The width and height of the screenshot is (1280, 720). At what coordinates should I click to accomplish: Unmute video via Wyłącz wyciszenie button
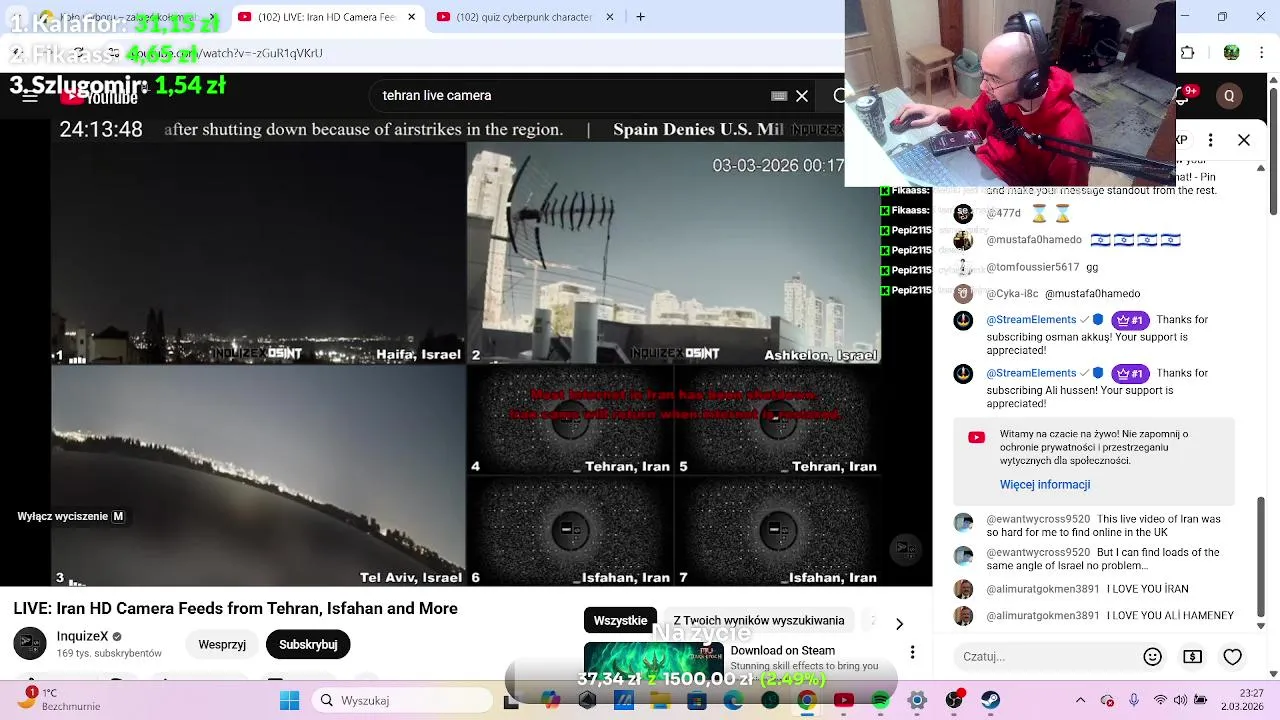click(71, 517)
